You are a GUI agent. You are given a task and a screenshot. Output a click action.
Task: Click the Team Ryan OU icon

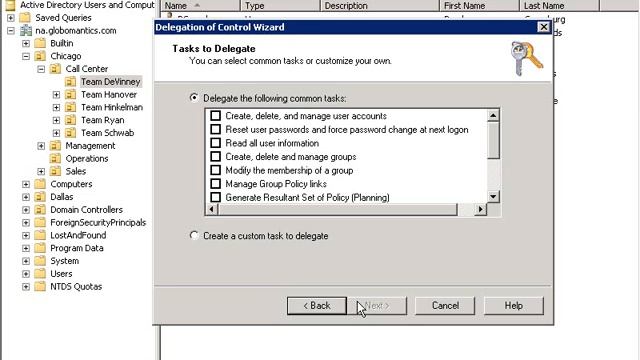70,120
